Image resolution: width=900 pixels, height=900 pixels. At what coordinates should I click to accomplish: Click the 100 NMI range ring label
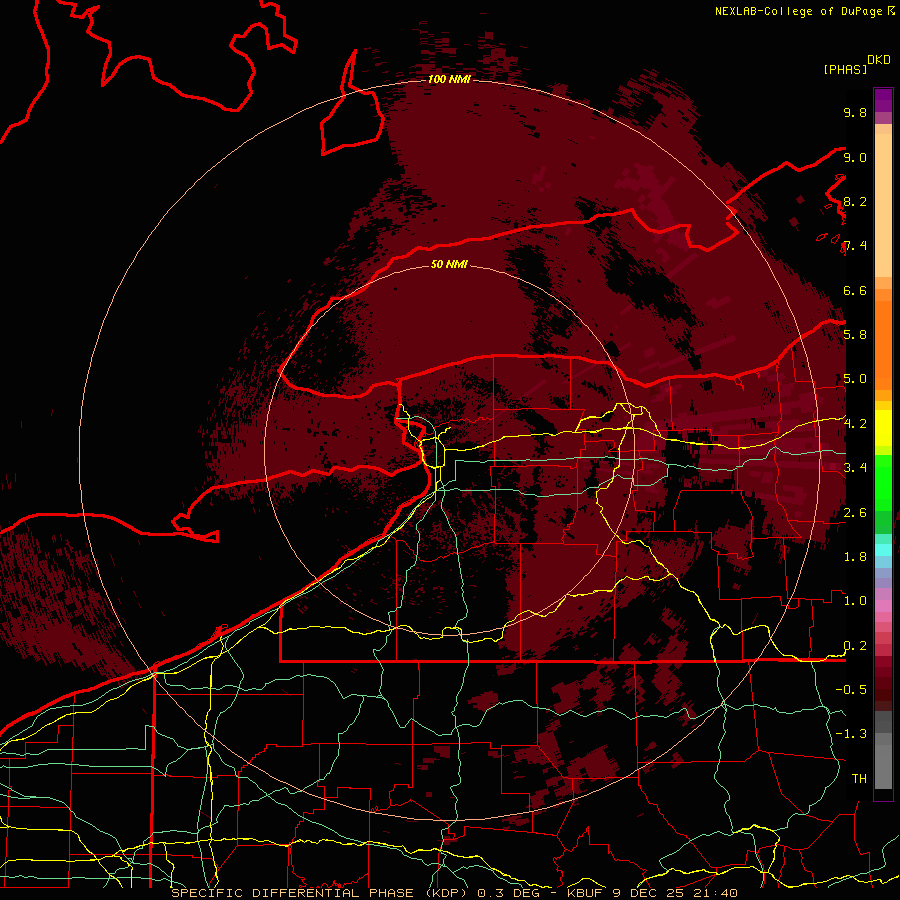click(x=449, y=79)
